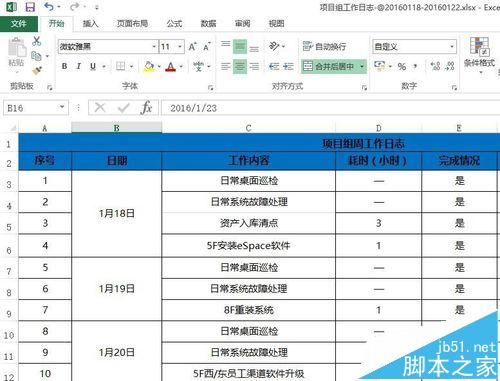
Task: Increase font size with larger A icon
Action: click(193, 47)
